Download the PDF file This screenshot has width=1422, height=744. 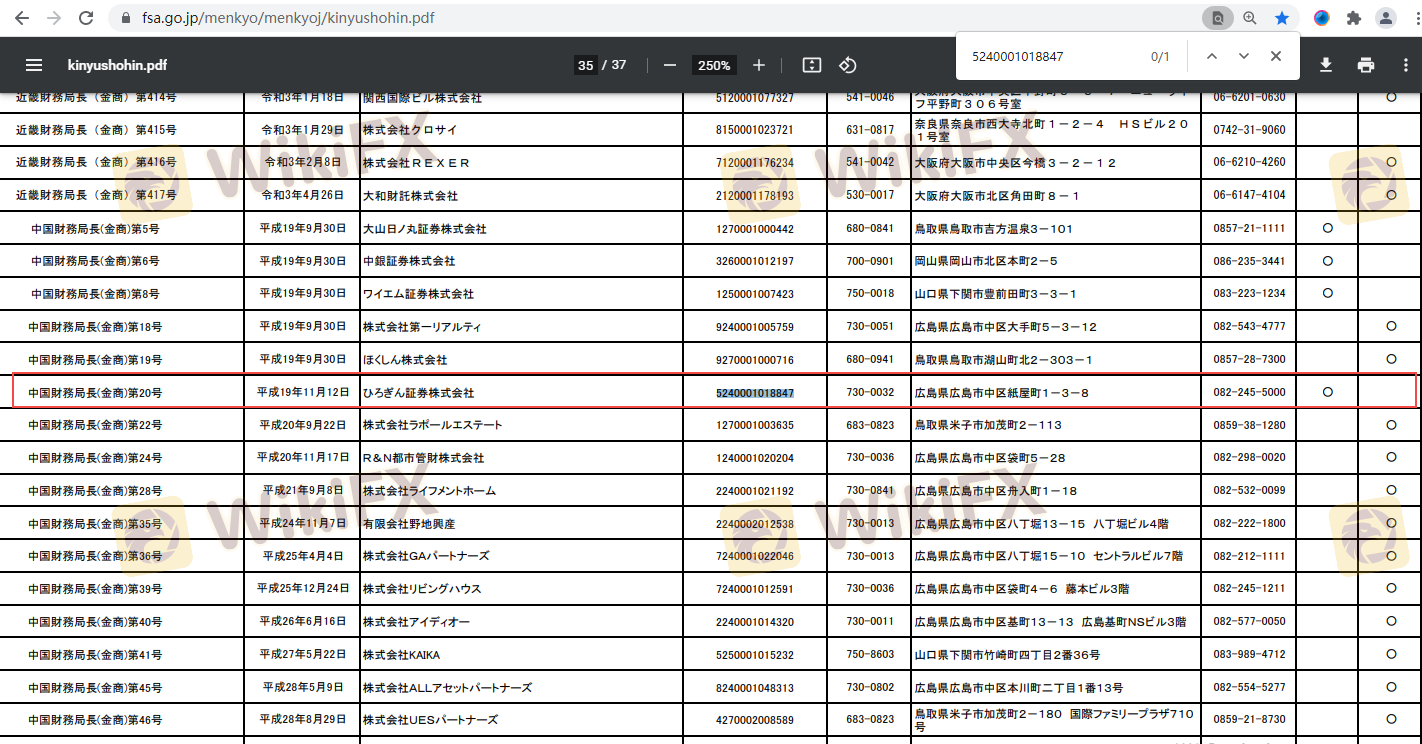tap(1326, 65)
